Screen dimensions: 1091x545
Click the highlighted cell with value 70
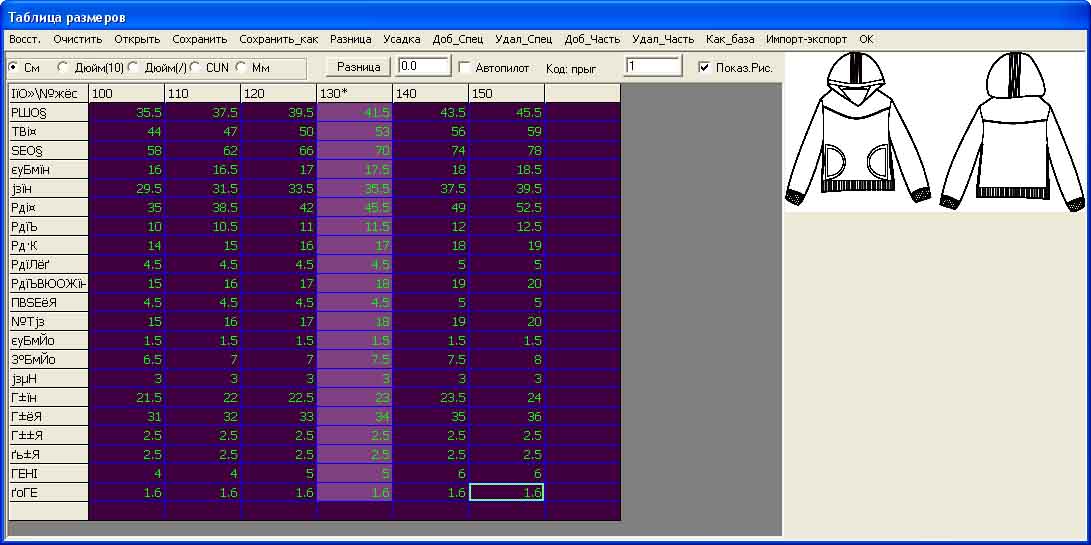click(x=354, y=150)
